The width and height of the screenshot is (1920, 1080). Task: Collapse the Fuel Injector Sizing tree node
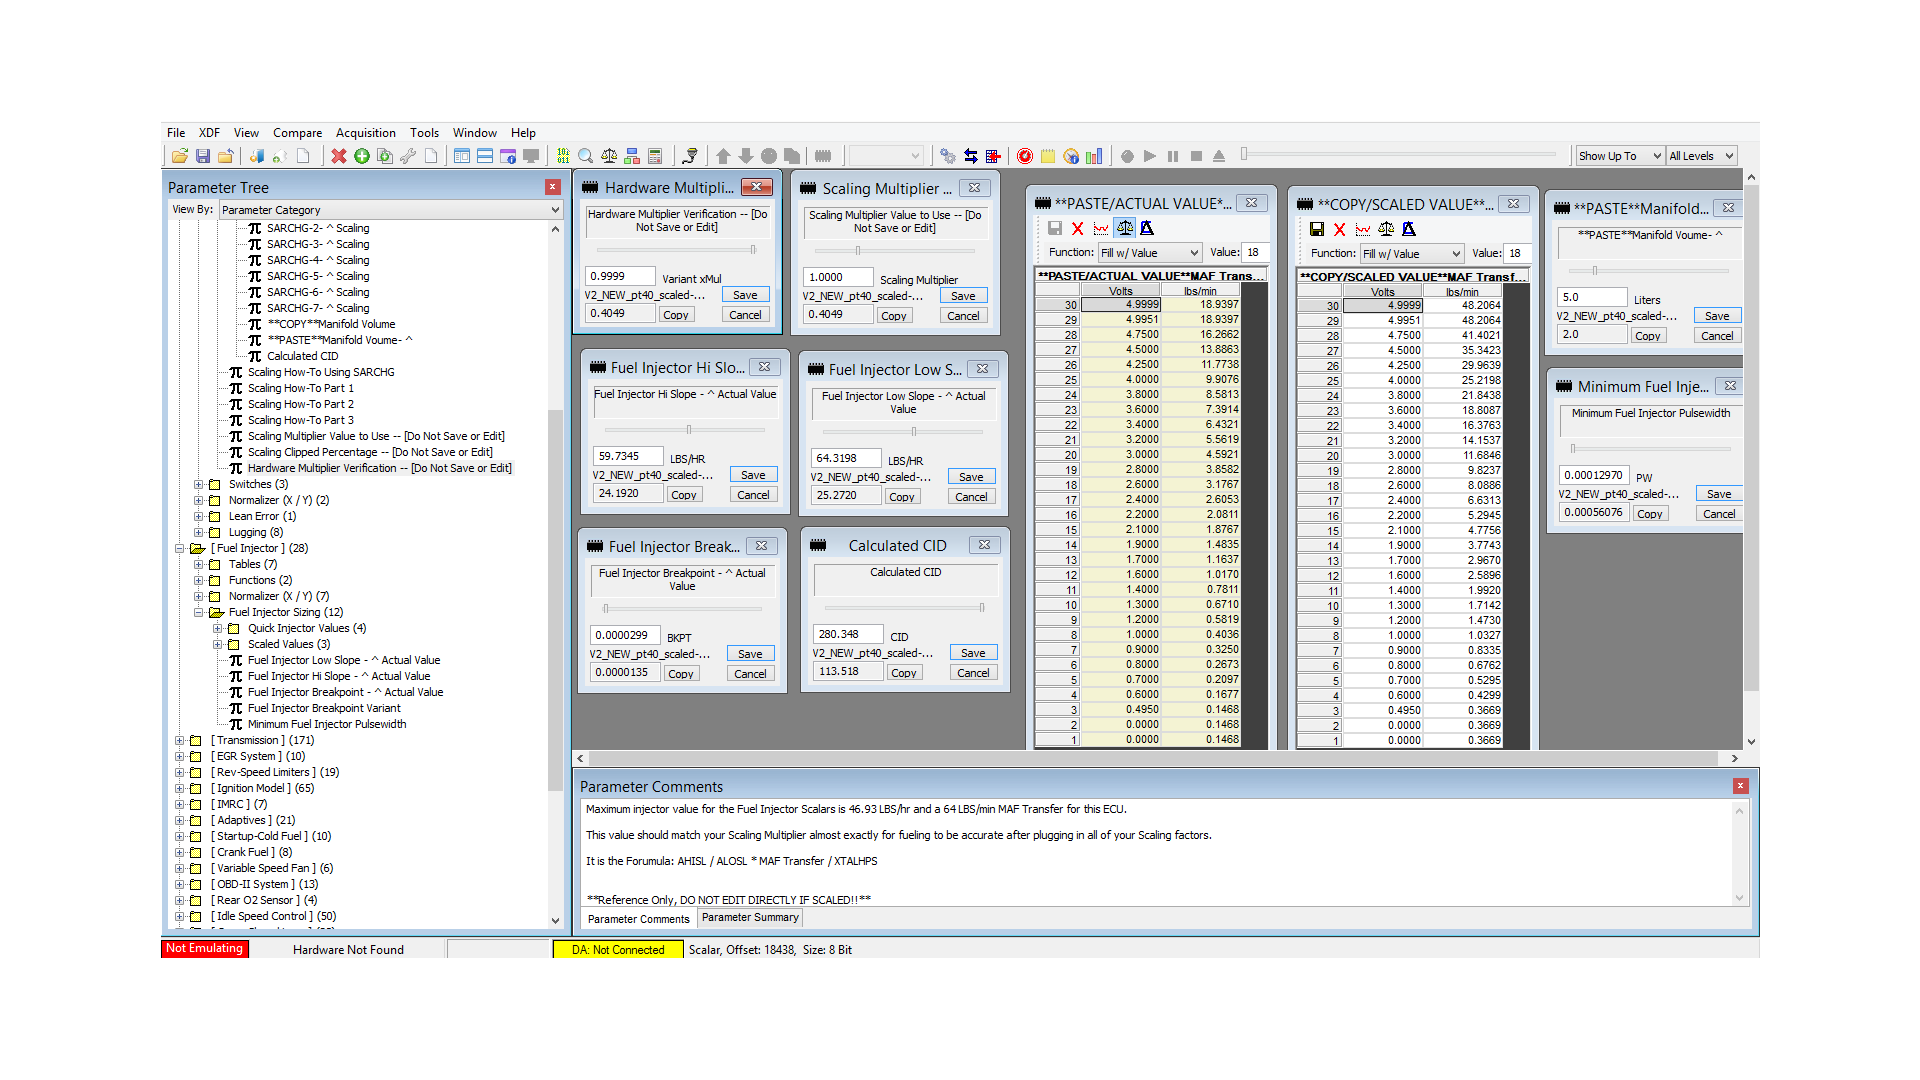coord(199,613)
